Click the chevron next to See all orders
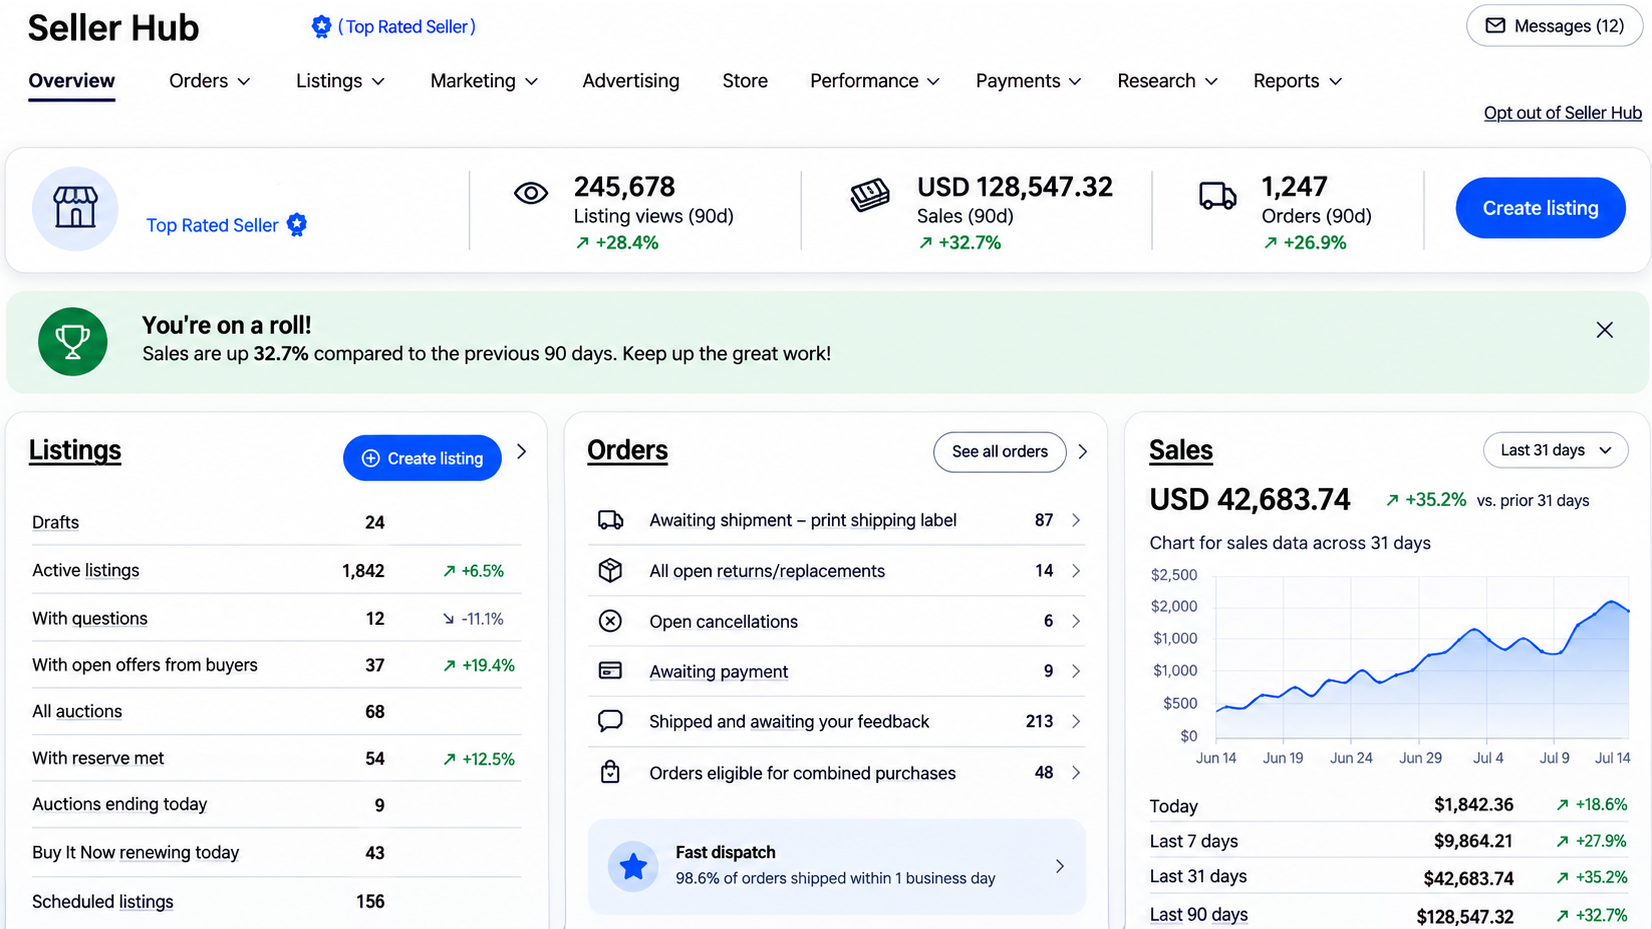Screen dimensions: 1652x929 [1083, 452]
